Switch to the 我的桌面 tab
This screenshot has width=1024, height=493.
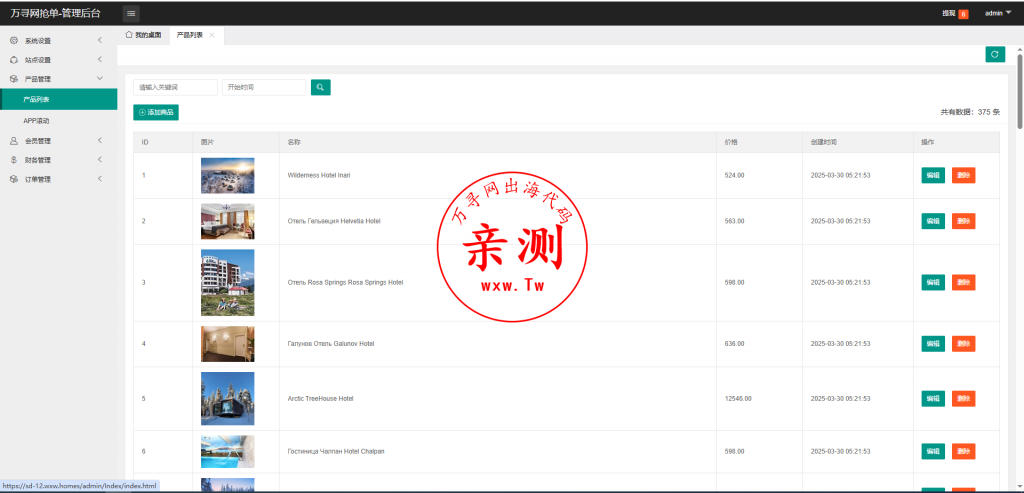143,35
